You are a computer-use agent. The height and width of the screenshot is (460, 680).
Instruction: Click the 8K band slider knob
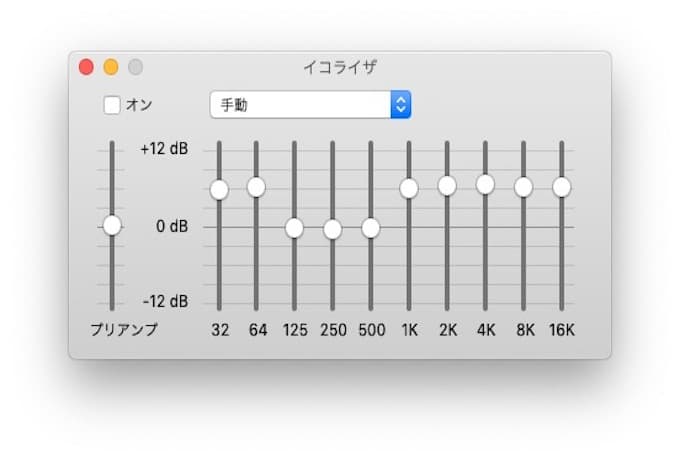(523, 187)
